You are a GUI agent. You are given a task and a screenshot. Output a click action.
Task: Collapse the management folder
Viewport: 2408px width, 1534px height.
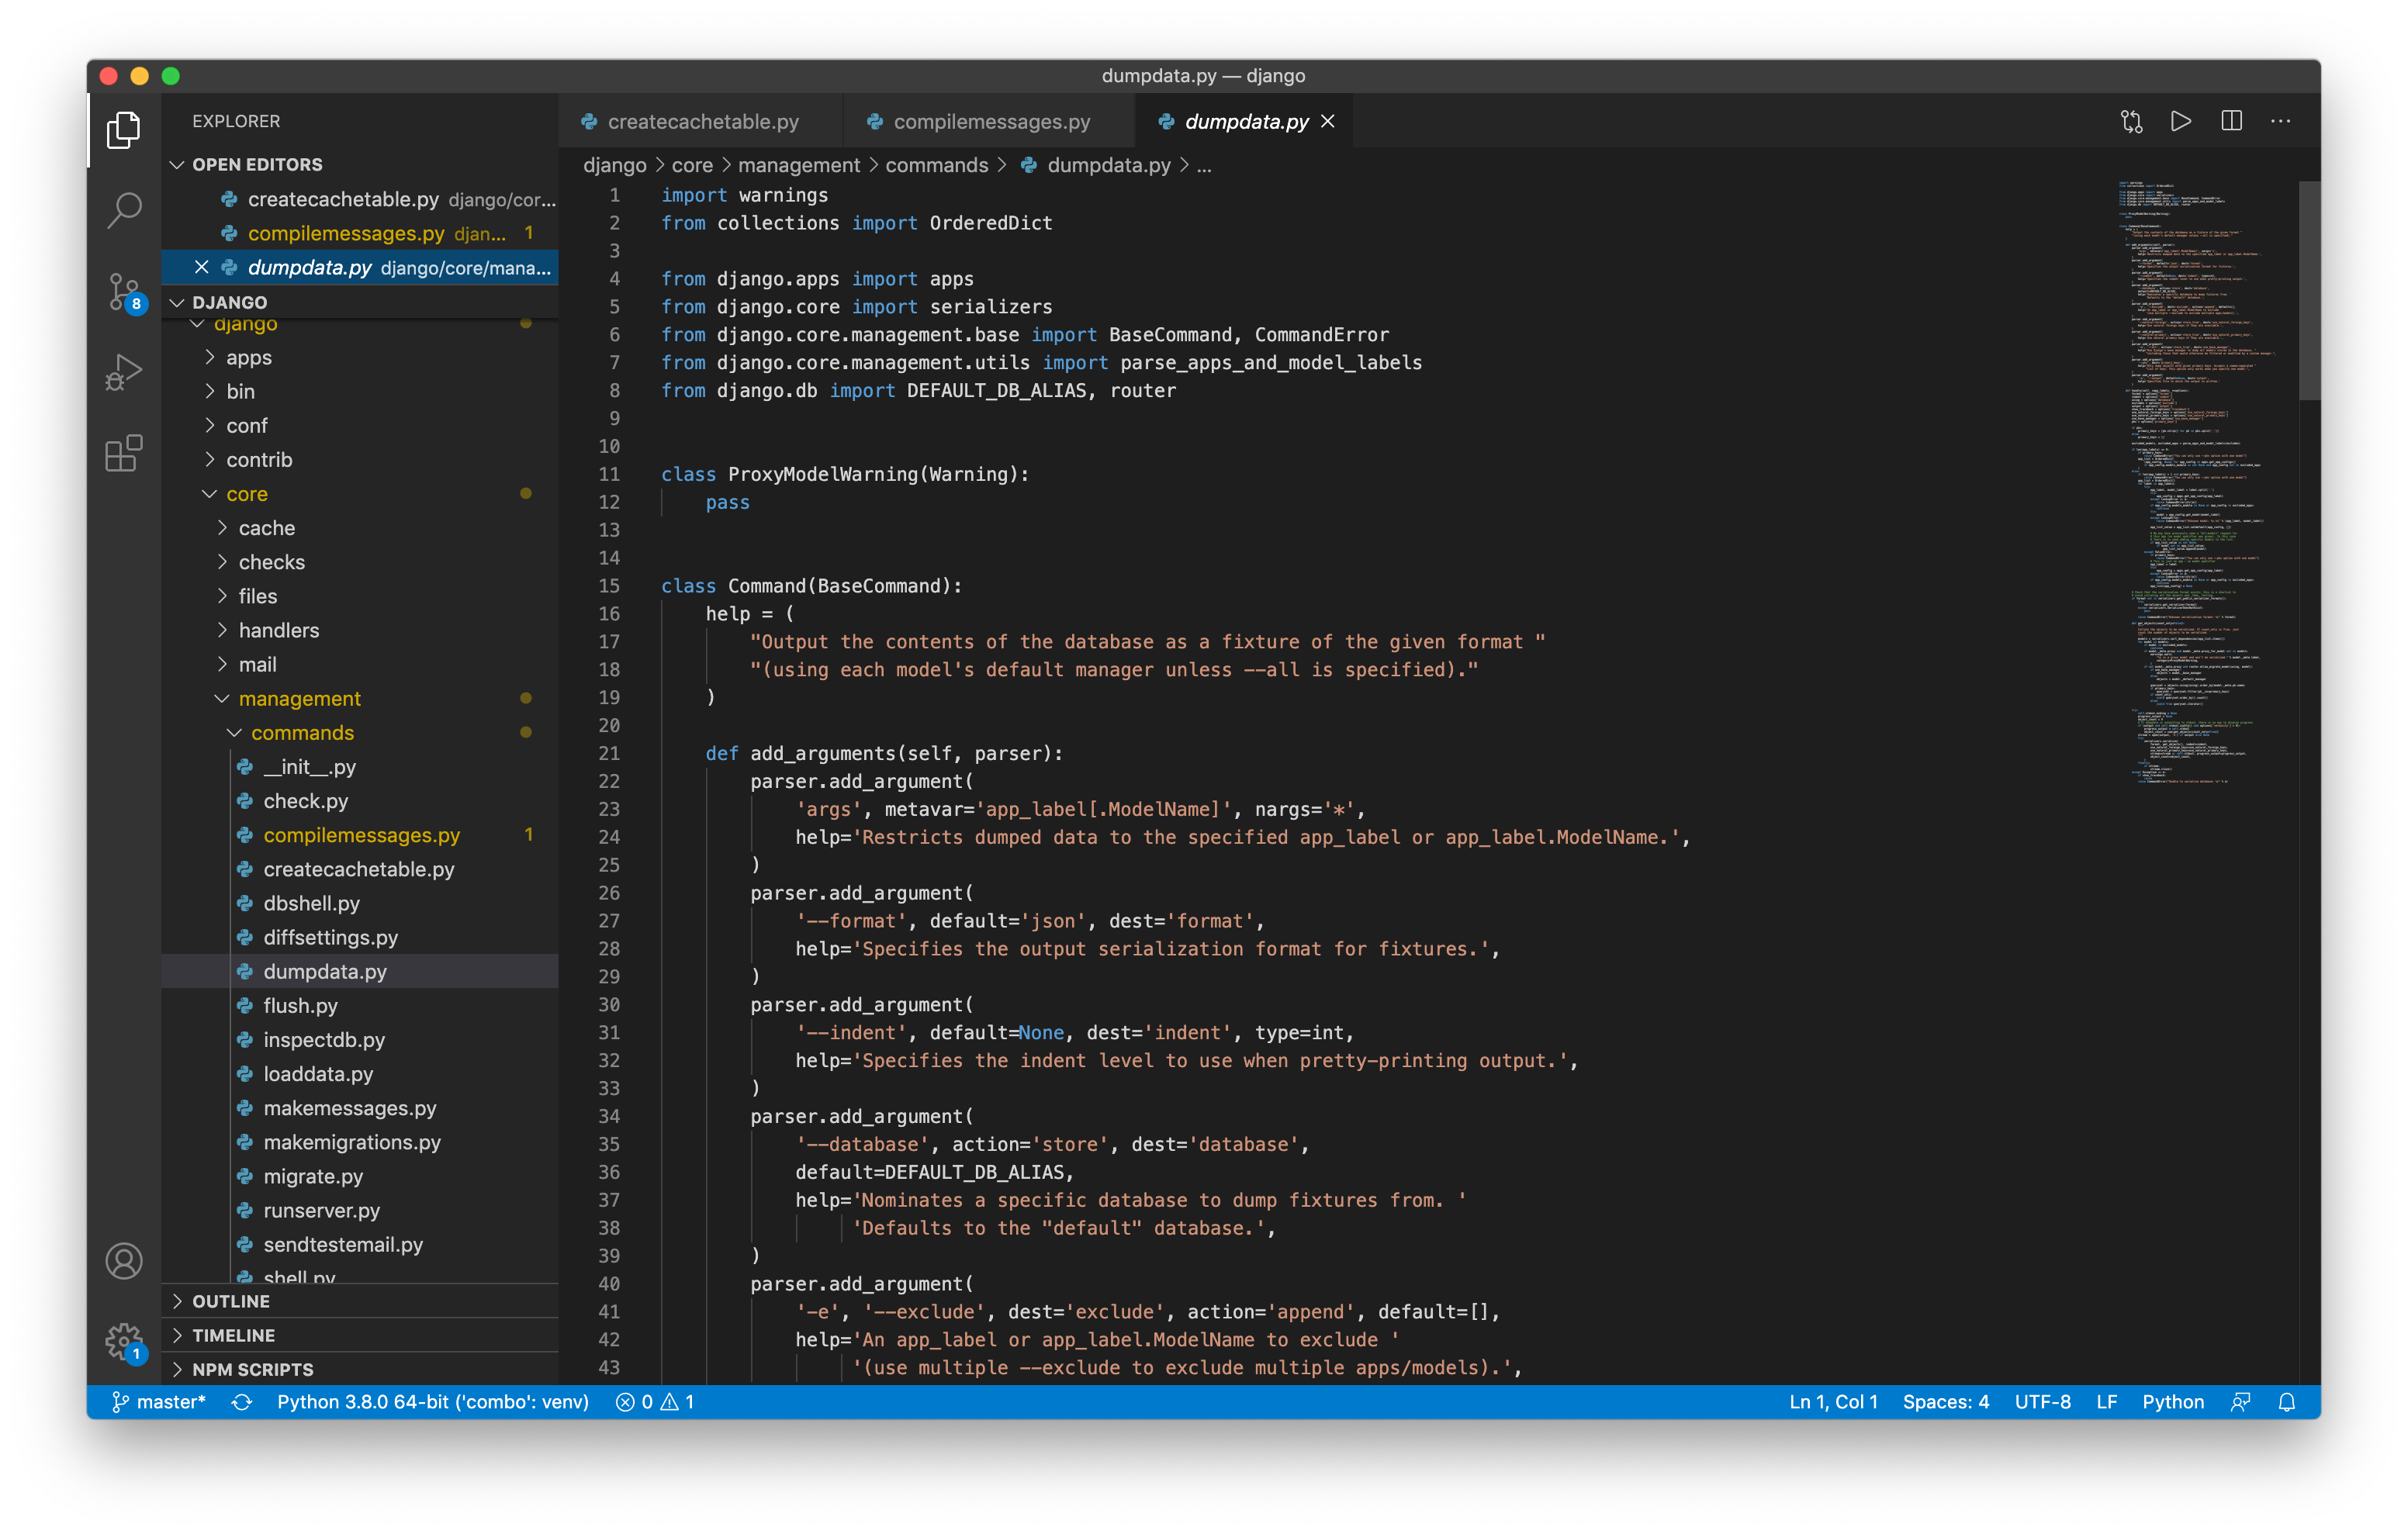pos(360,698)
